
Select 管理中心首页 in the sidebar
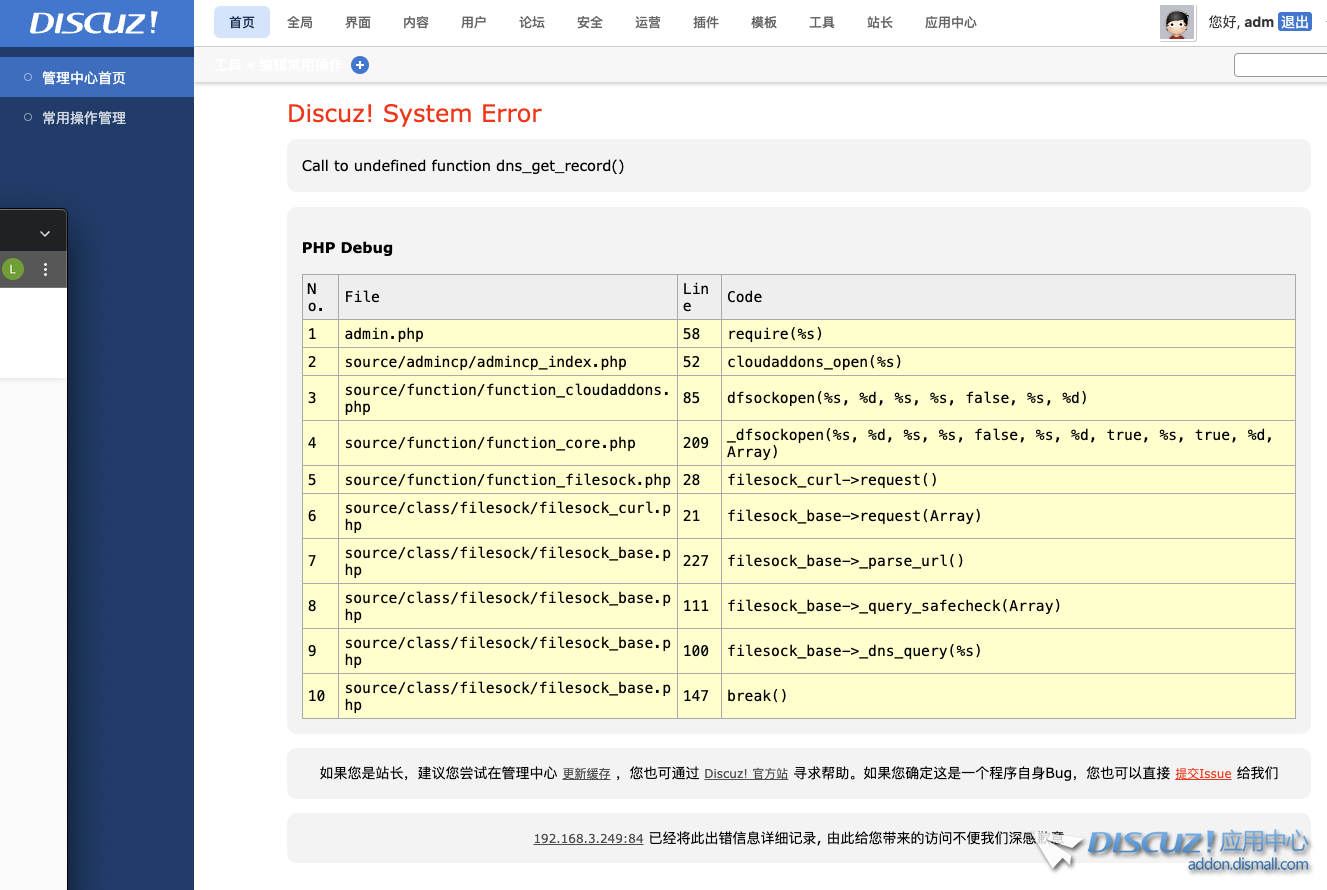coord(84,78)
